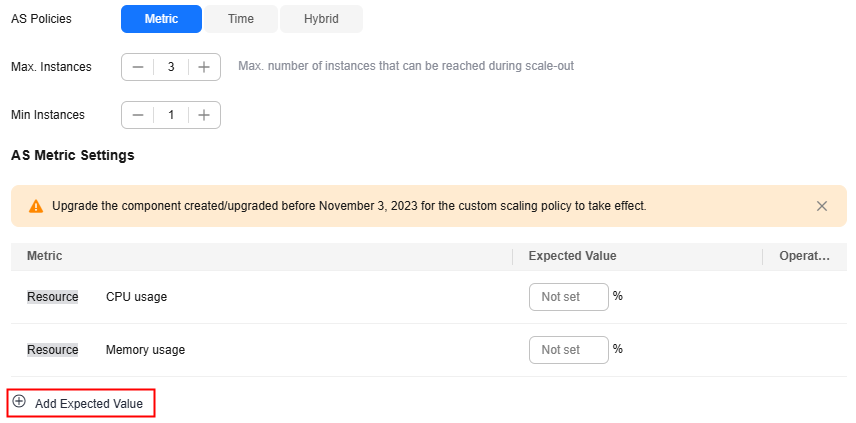Click the CPU usage expected value field
Image resolution: width=856 pixels, height=423 pixels.
click(568, 297)
